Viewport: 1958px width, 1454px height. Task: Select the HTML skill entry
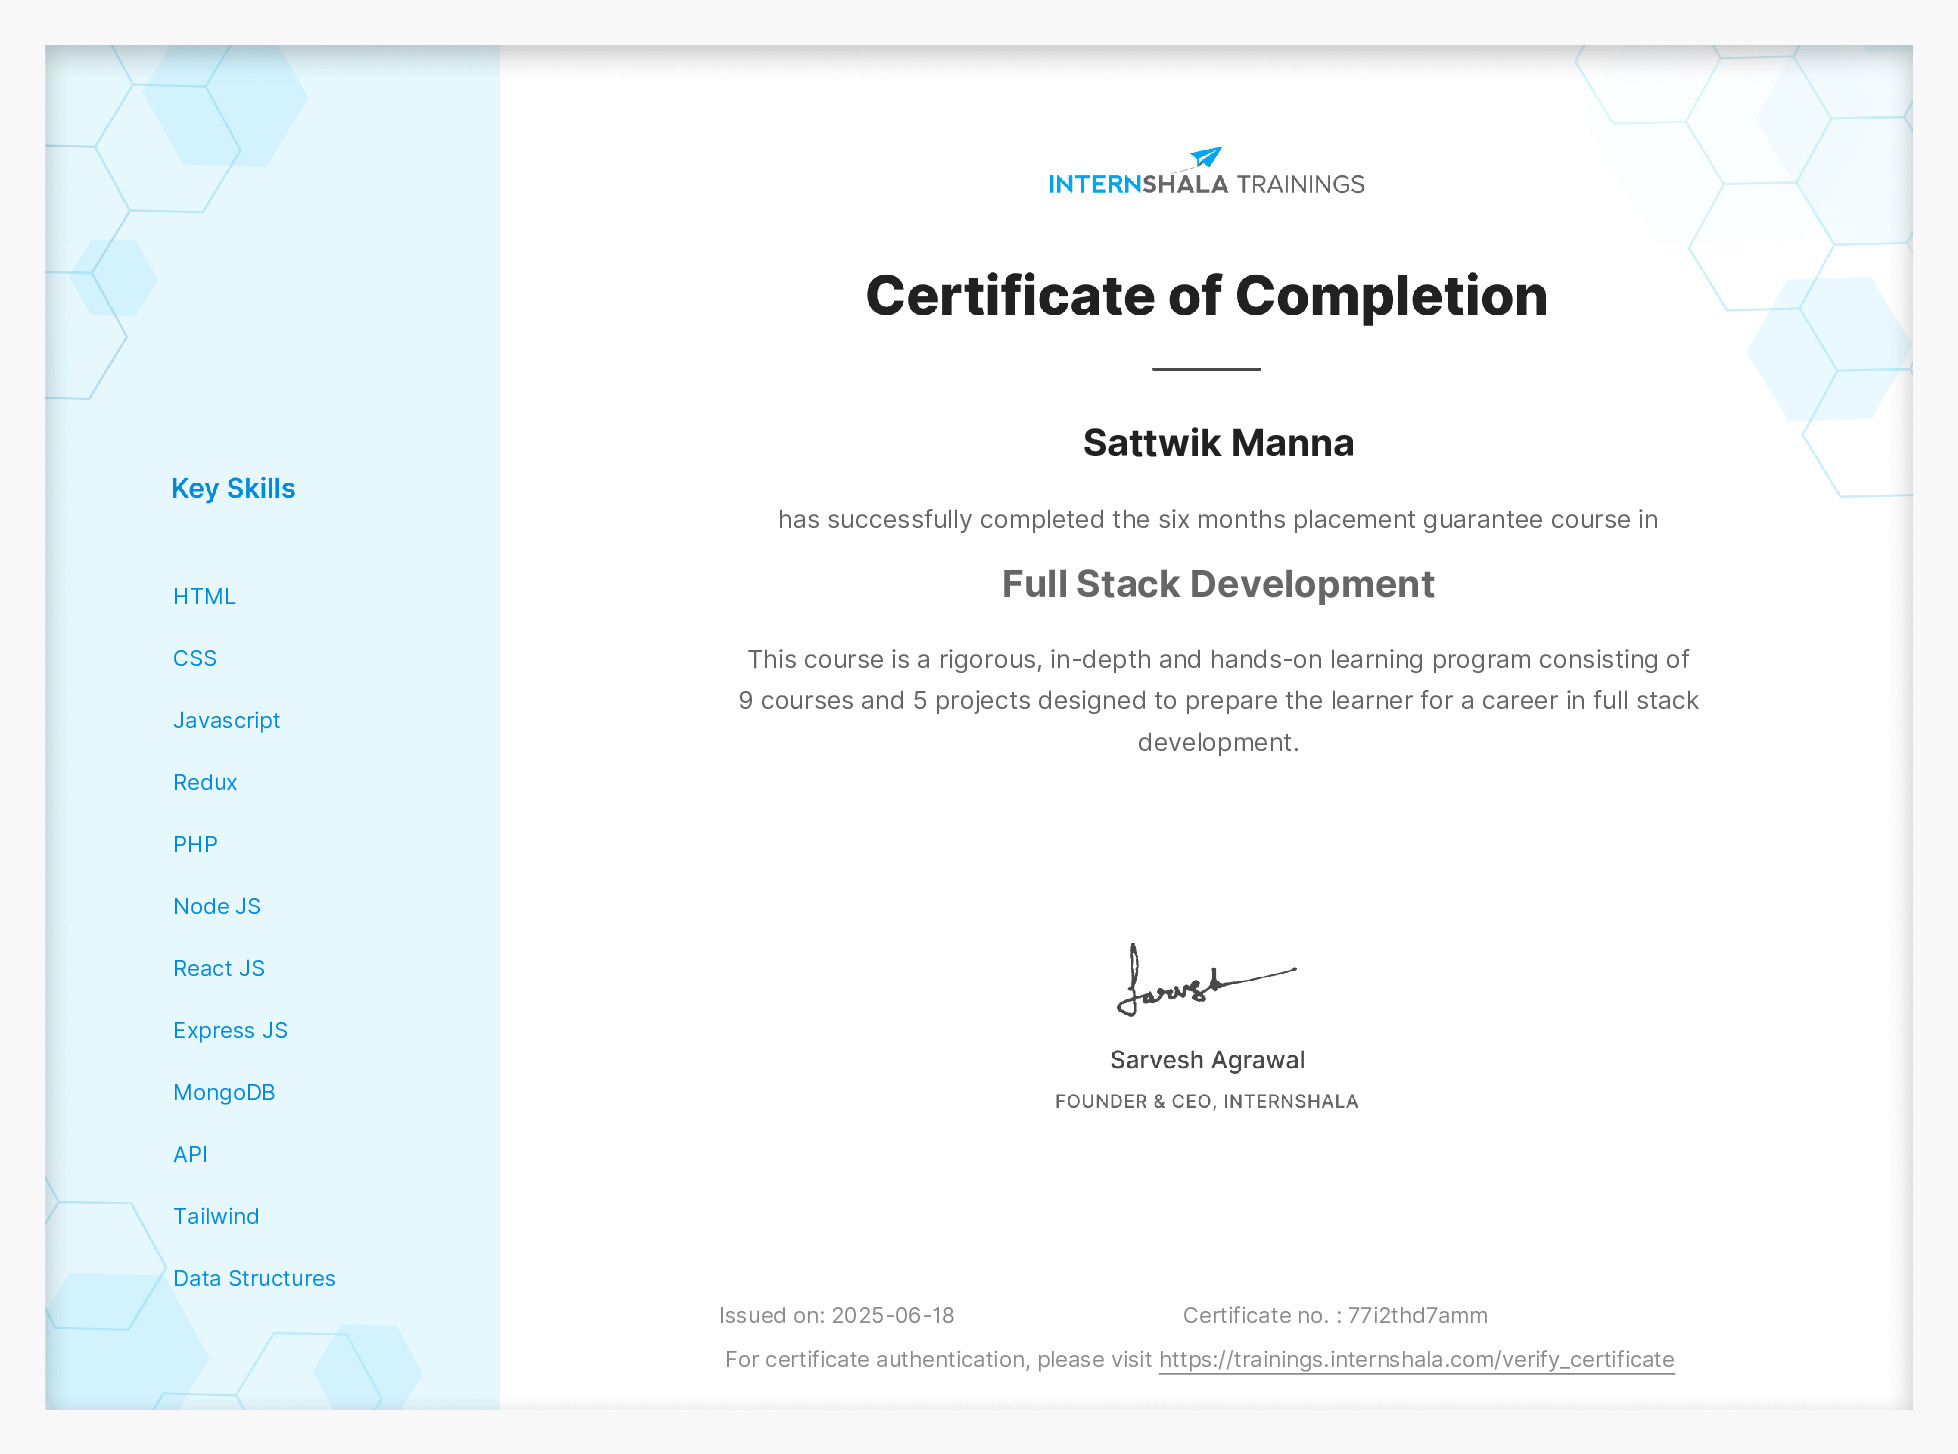[205, 596]
